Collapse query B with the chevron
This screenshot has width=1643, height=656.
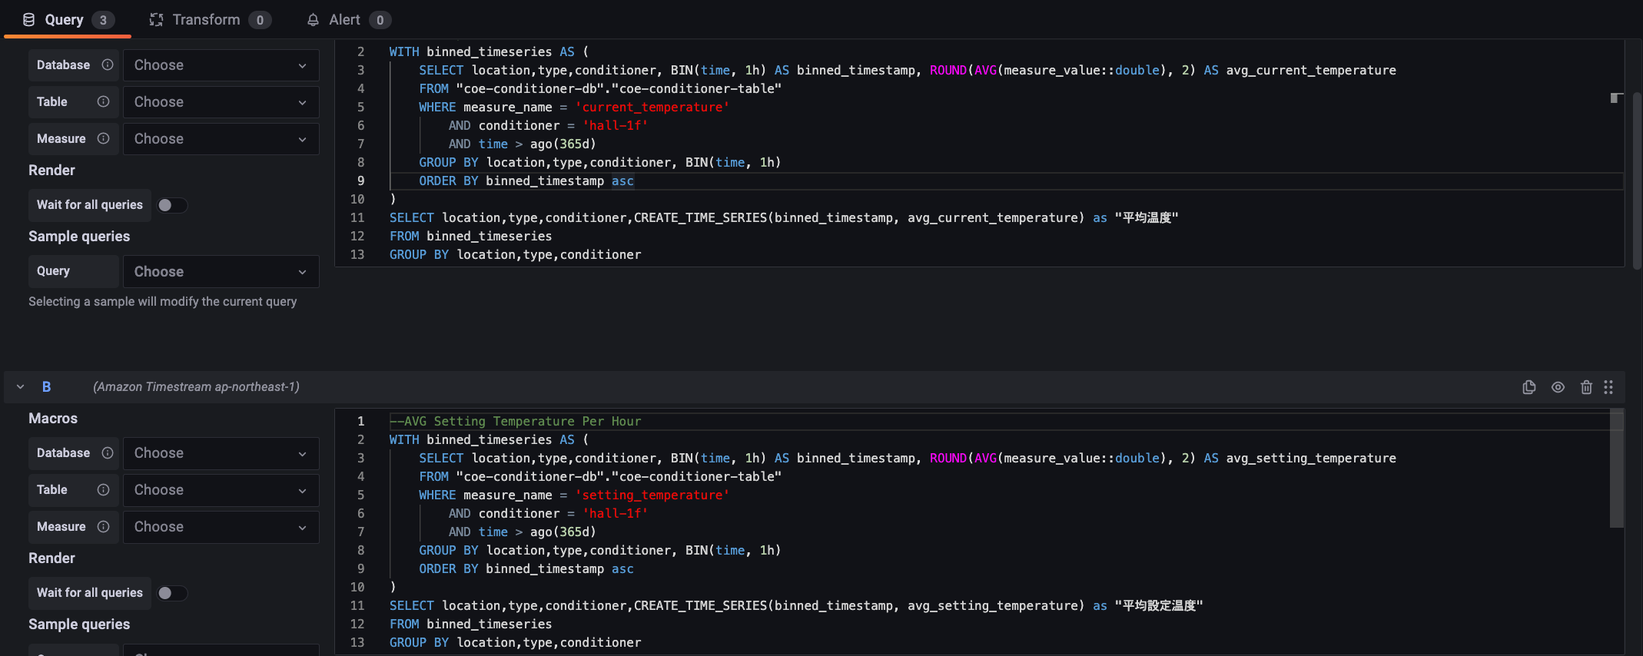(x=20, y=387)
